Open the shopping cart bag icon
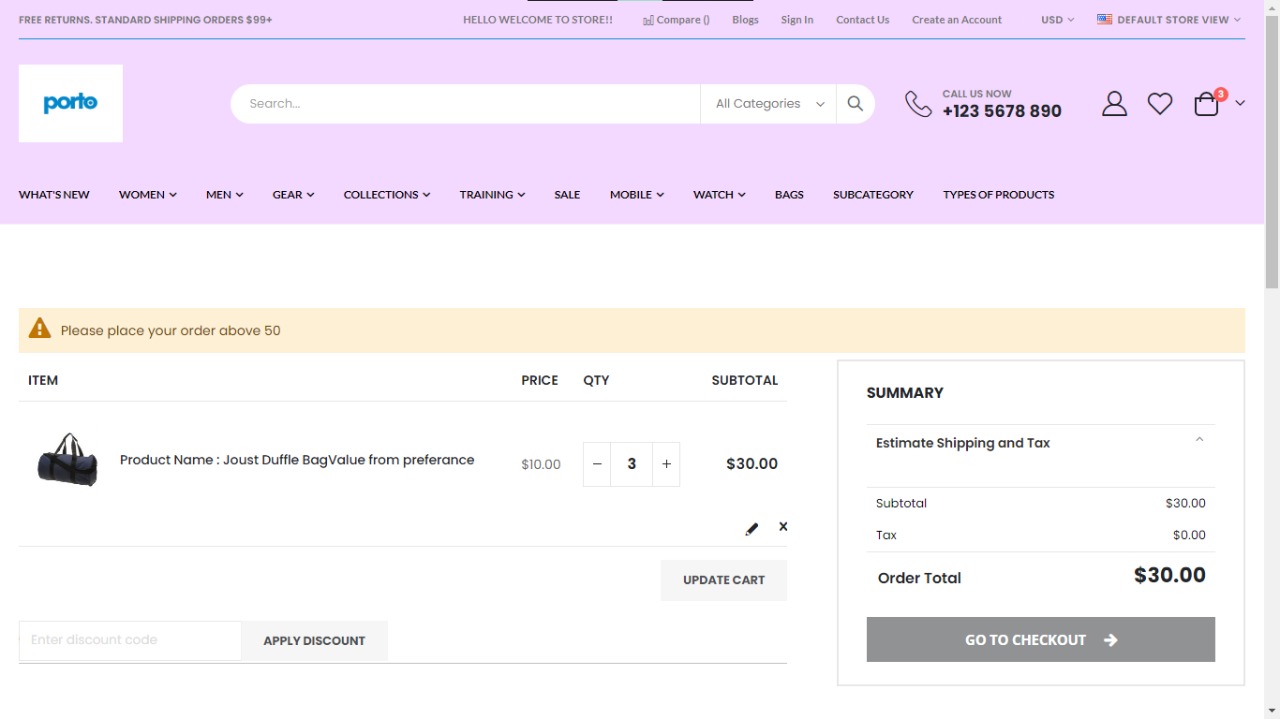This screenshot has height=719, width=1280. pyautogui.click(x=1207, y=104)
